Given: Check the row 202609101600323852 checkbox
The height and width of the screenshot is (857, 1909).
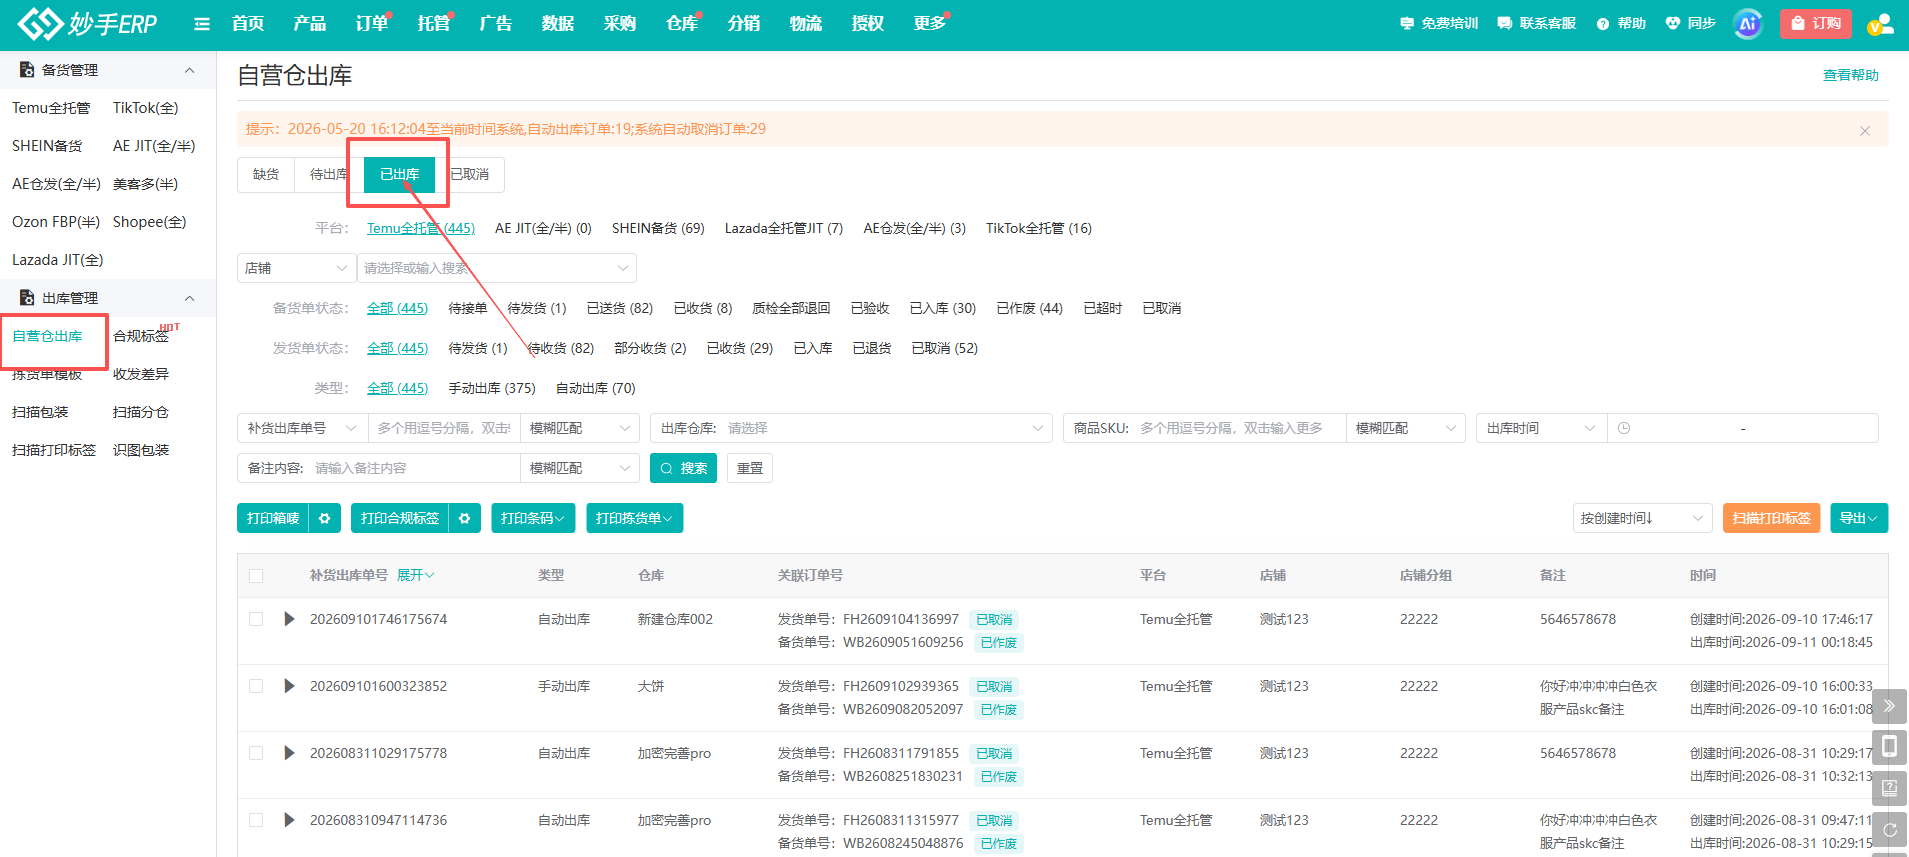Looking at the screenshot, I should (256, 686).
